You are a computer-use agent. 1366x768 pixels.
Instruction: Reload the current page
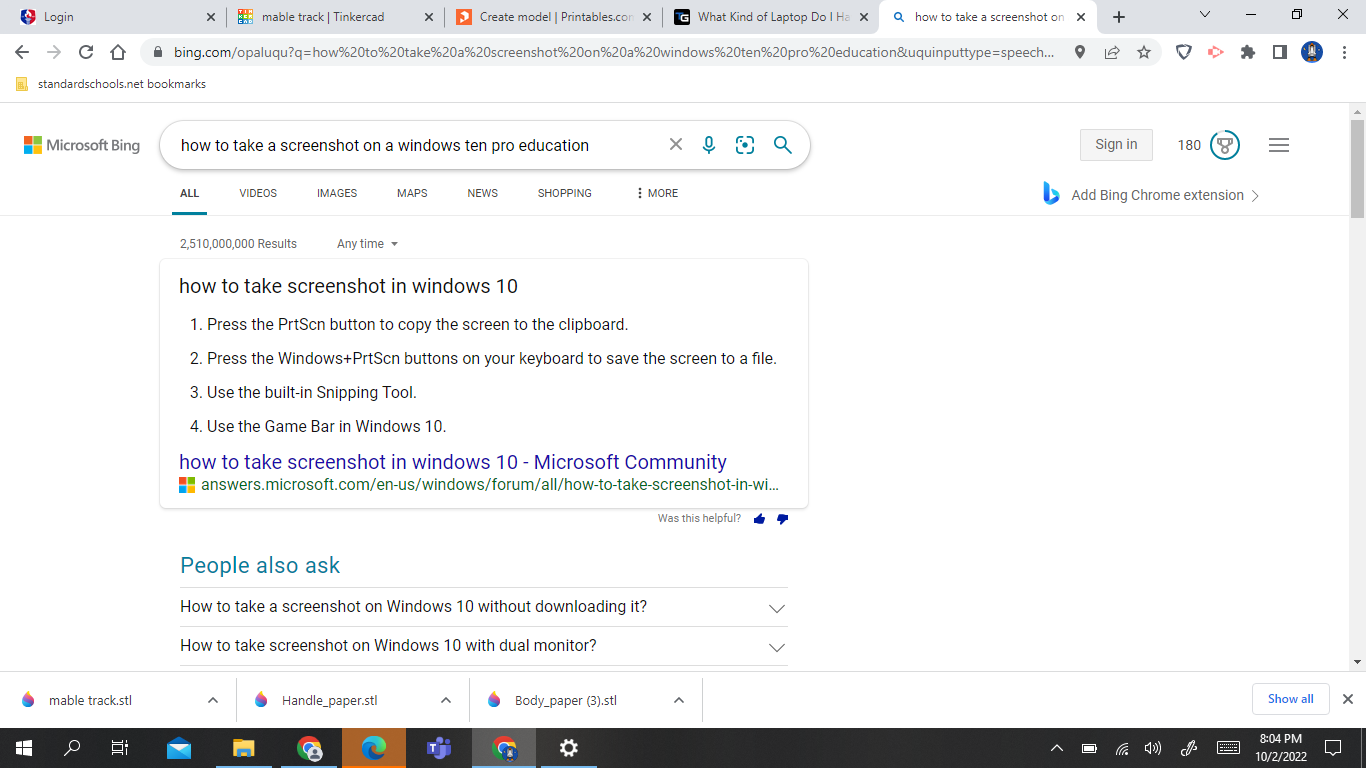86,52
